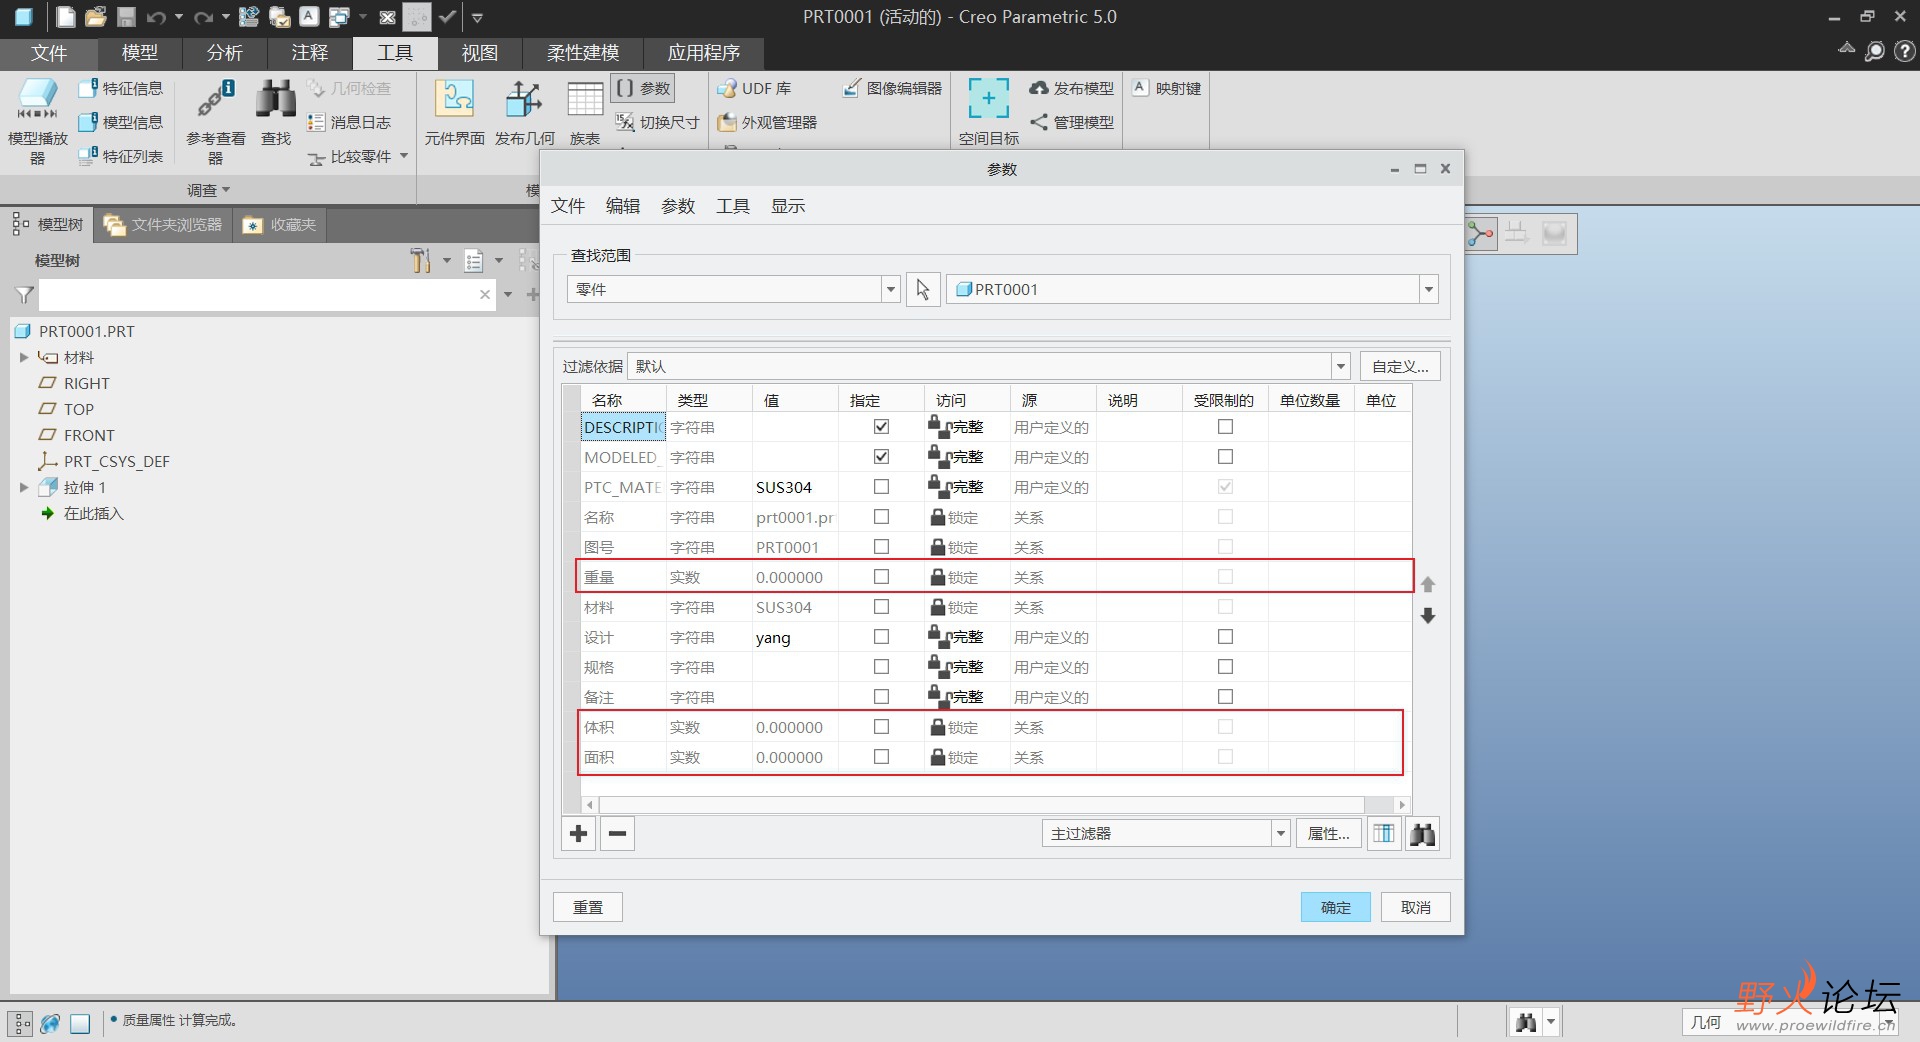Open UDF 库 library
This screenshot has width=1920, height=1042.
(x=755, y=88)
